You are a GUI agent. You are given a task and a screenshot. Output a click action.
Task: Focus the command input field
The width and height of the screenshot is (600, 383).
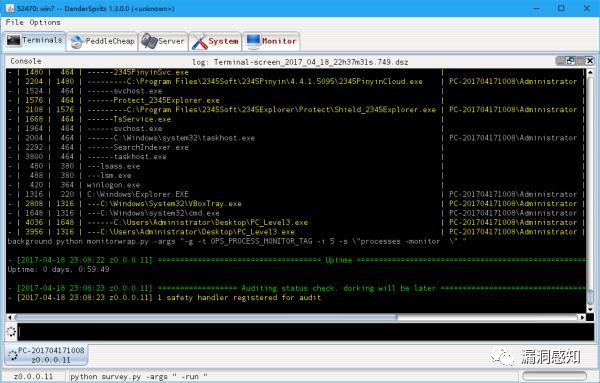[x=305, y=331]
